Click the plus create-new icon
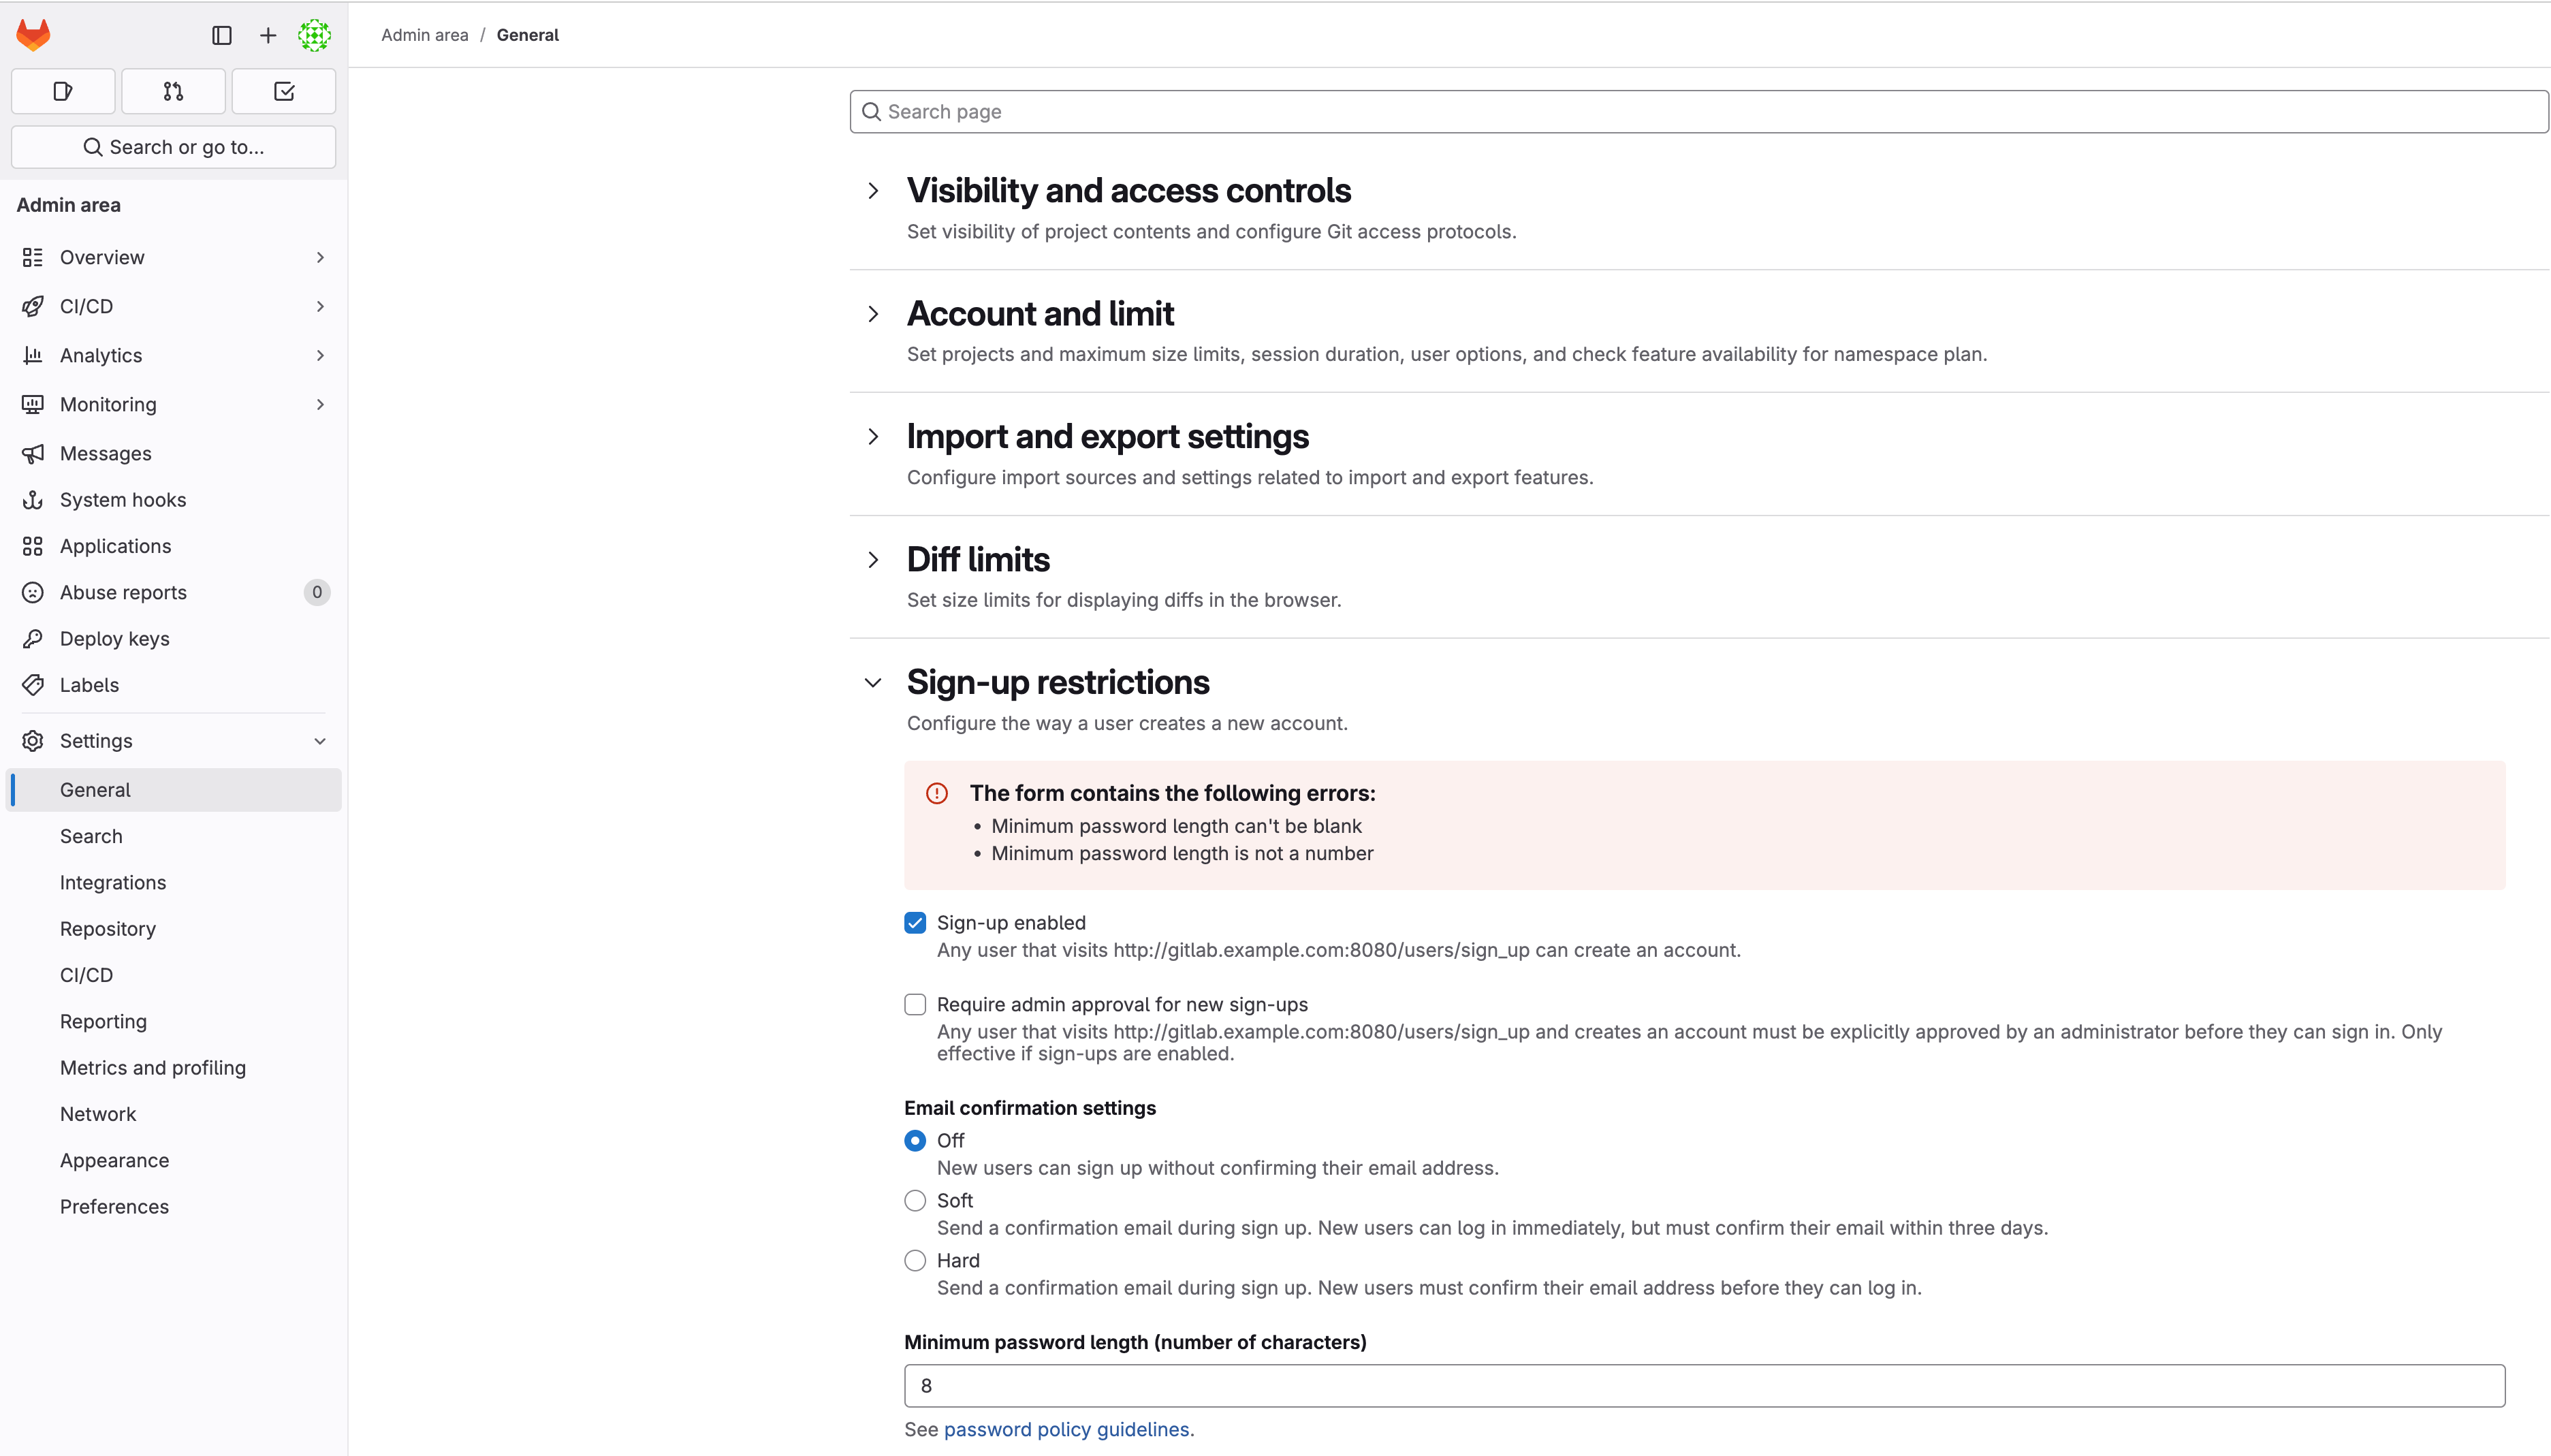Viewport: 2551px width, 1456px height. (268, 35)
